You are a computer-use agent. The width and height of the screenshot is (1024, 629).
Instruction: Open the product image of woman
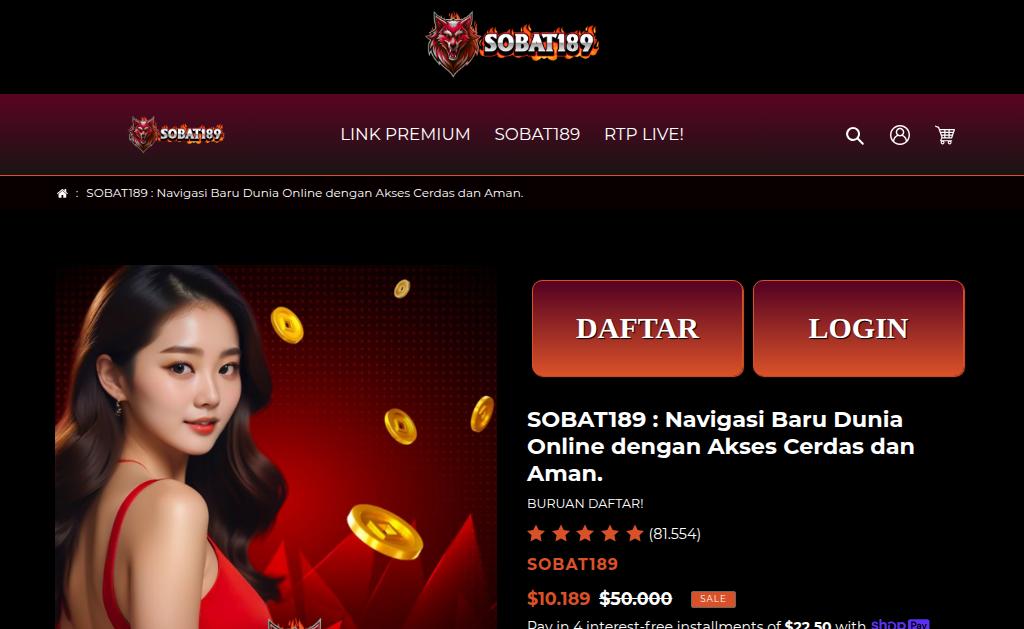pos(276,447)
